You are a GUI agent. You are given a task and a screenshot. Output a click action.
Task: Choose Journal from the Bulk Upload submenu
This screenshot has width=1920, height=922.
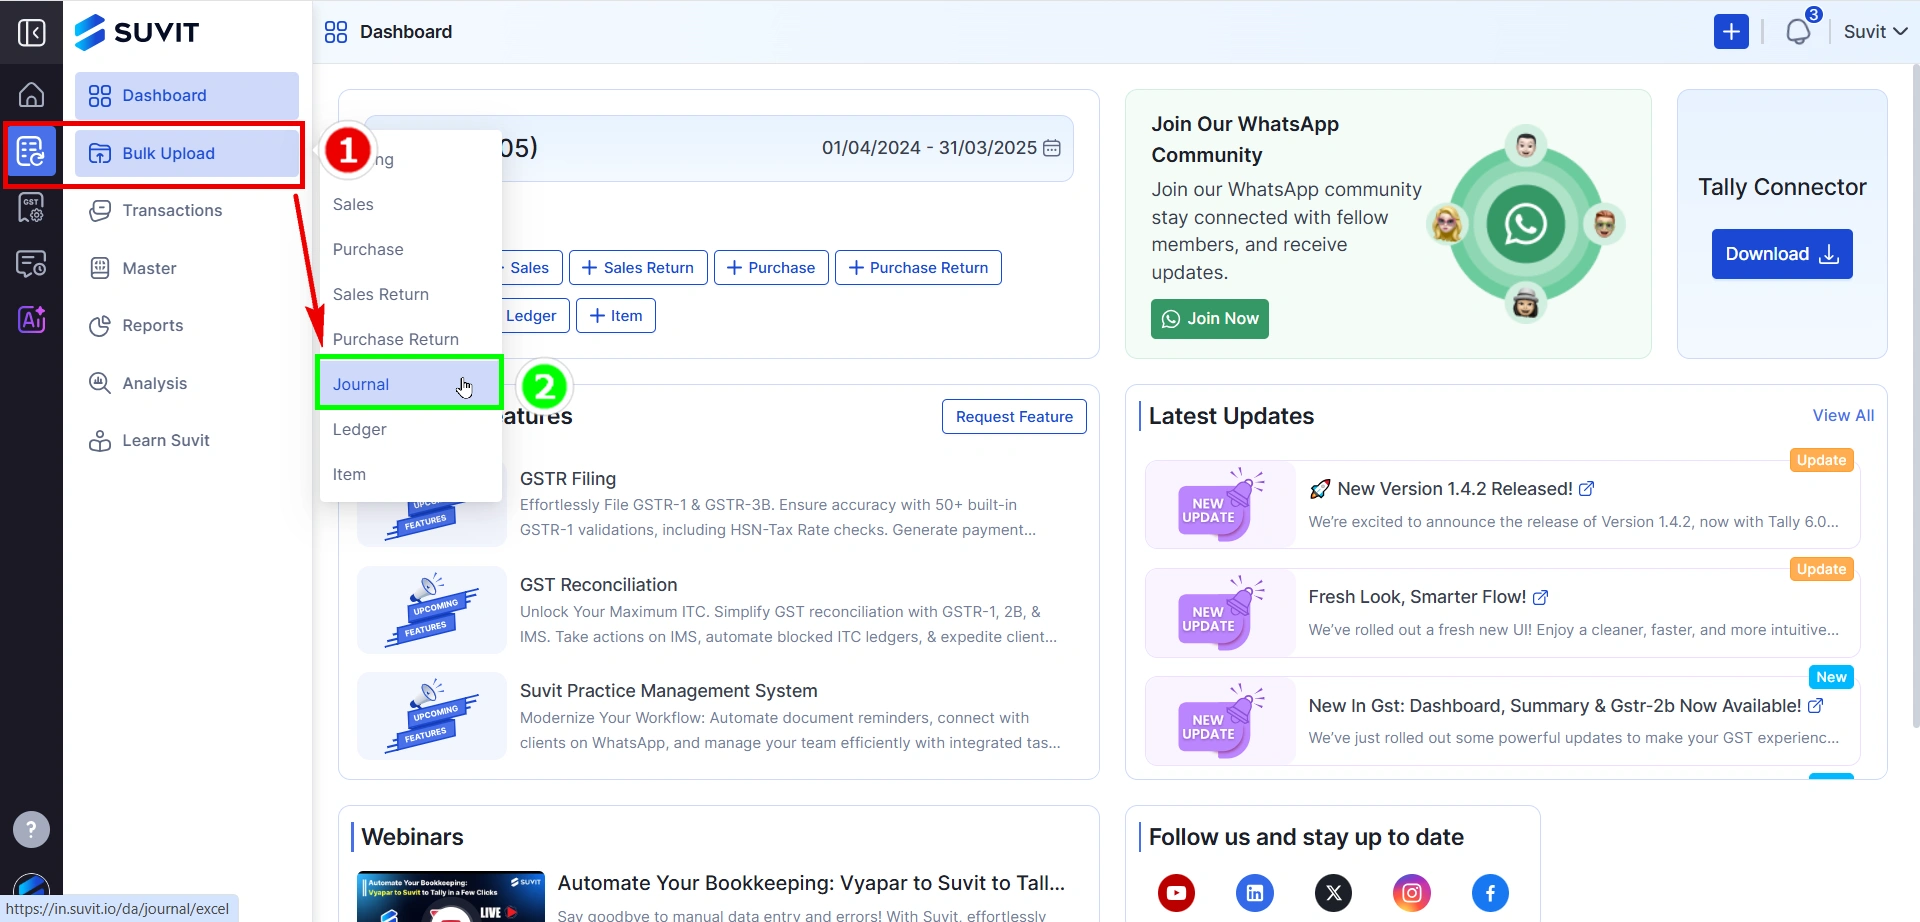pos(410,384)
